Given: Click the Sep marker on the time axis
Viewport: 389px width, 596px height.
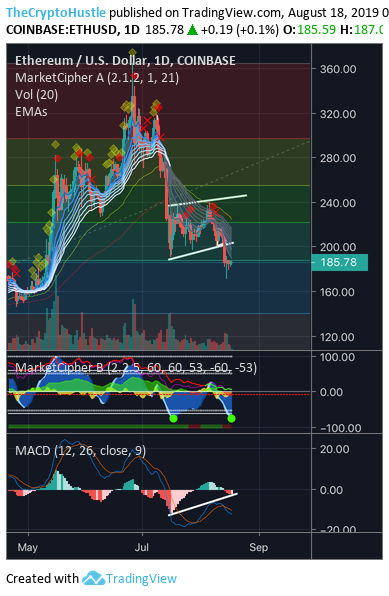Looking at the screenshot, I should [x=259, y=547].
